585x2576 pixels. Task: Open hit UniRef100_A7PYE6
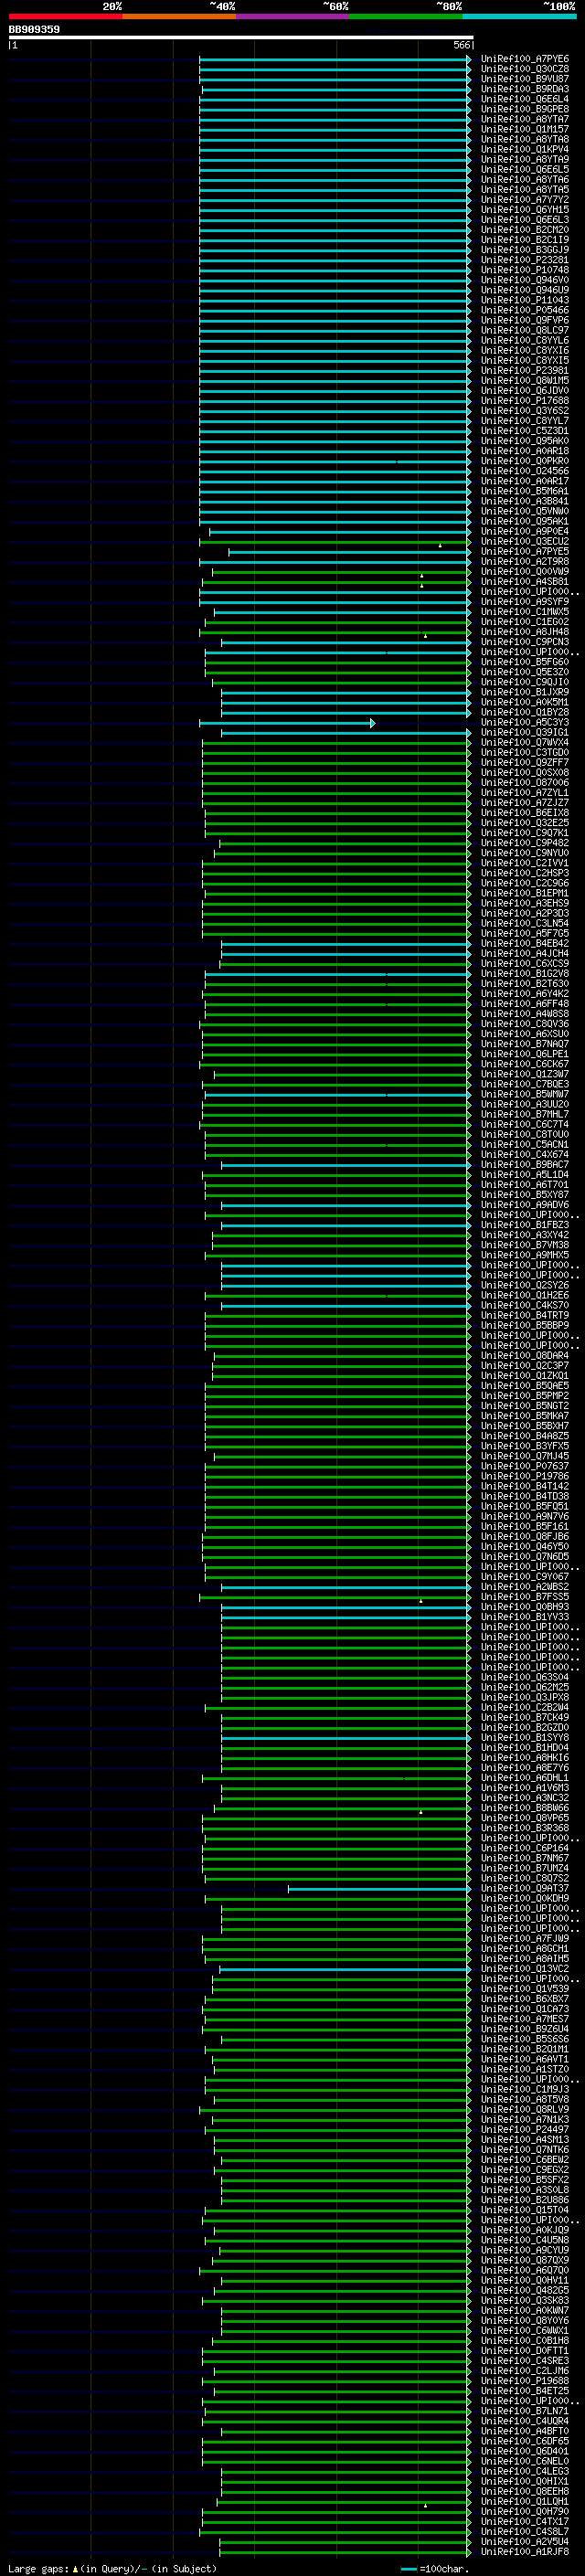[x=525, y=59]
